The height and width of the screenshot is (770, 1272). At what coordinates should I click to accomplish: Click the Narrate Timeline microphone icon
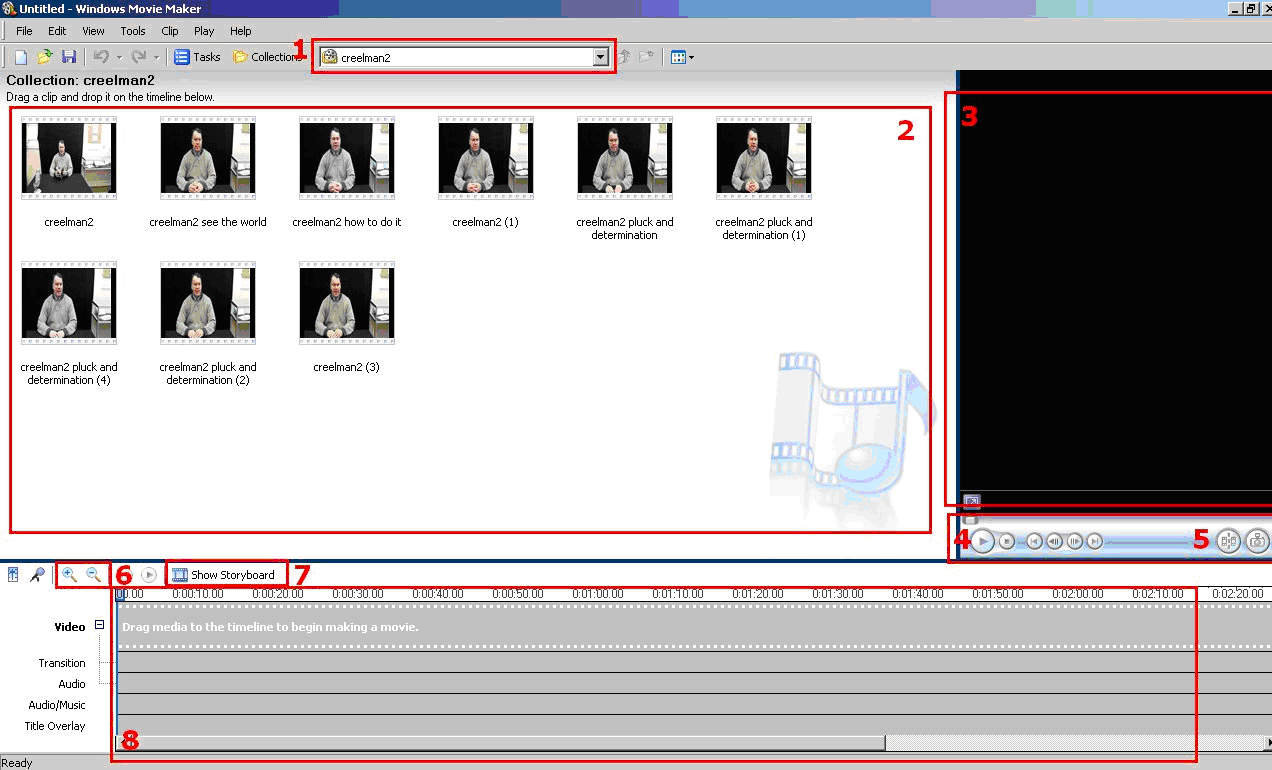click(x=37, y=575)
